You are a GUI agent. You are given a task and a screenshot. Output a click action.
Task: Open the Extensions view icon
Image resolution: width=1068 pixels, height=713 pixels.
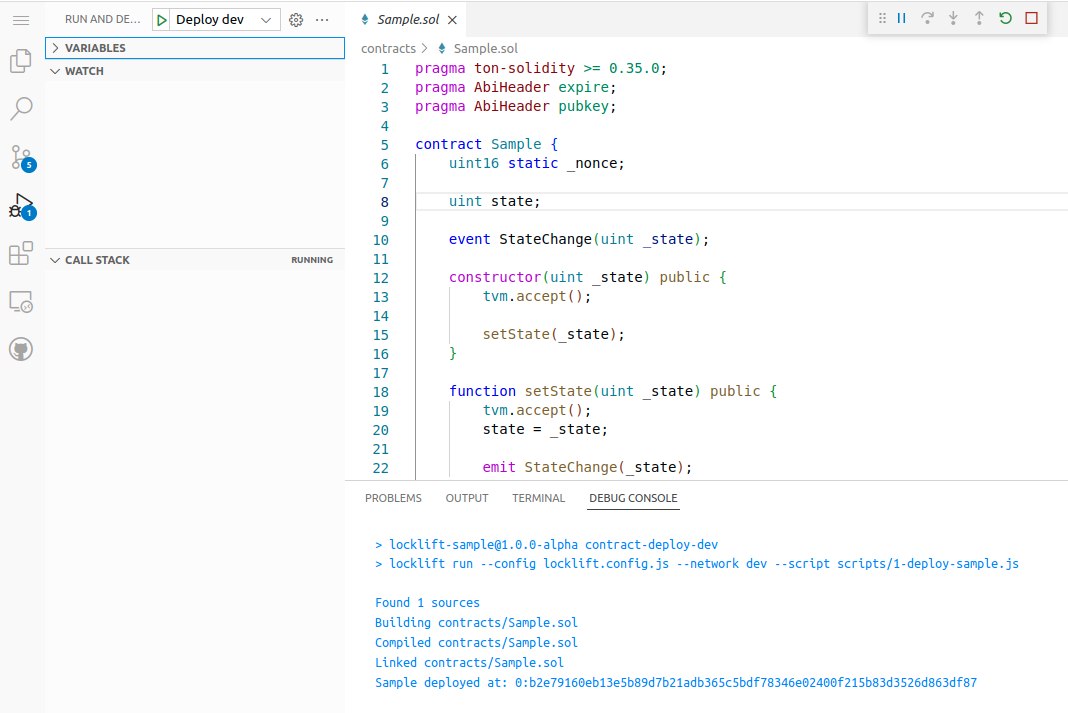click(21, 254)
